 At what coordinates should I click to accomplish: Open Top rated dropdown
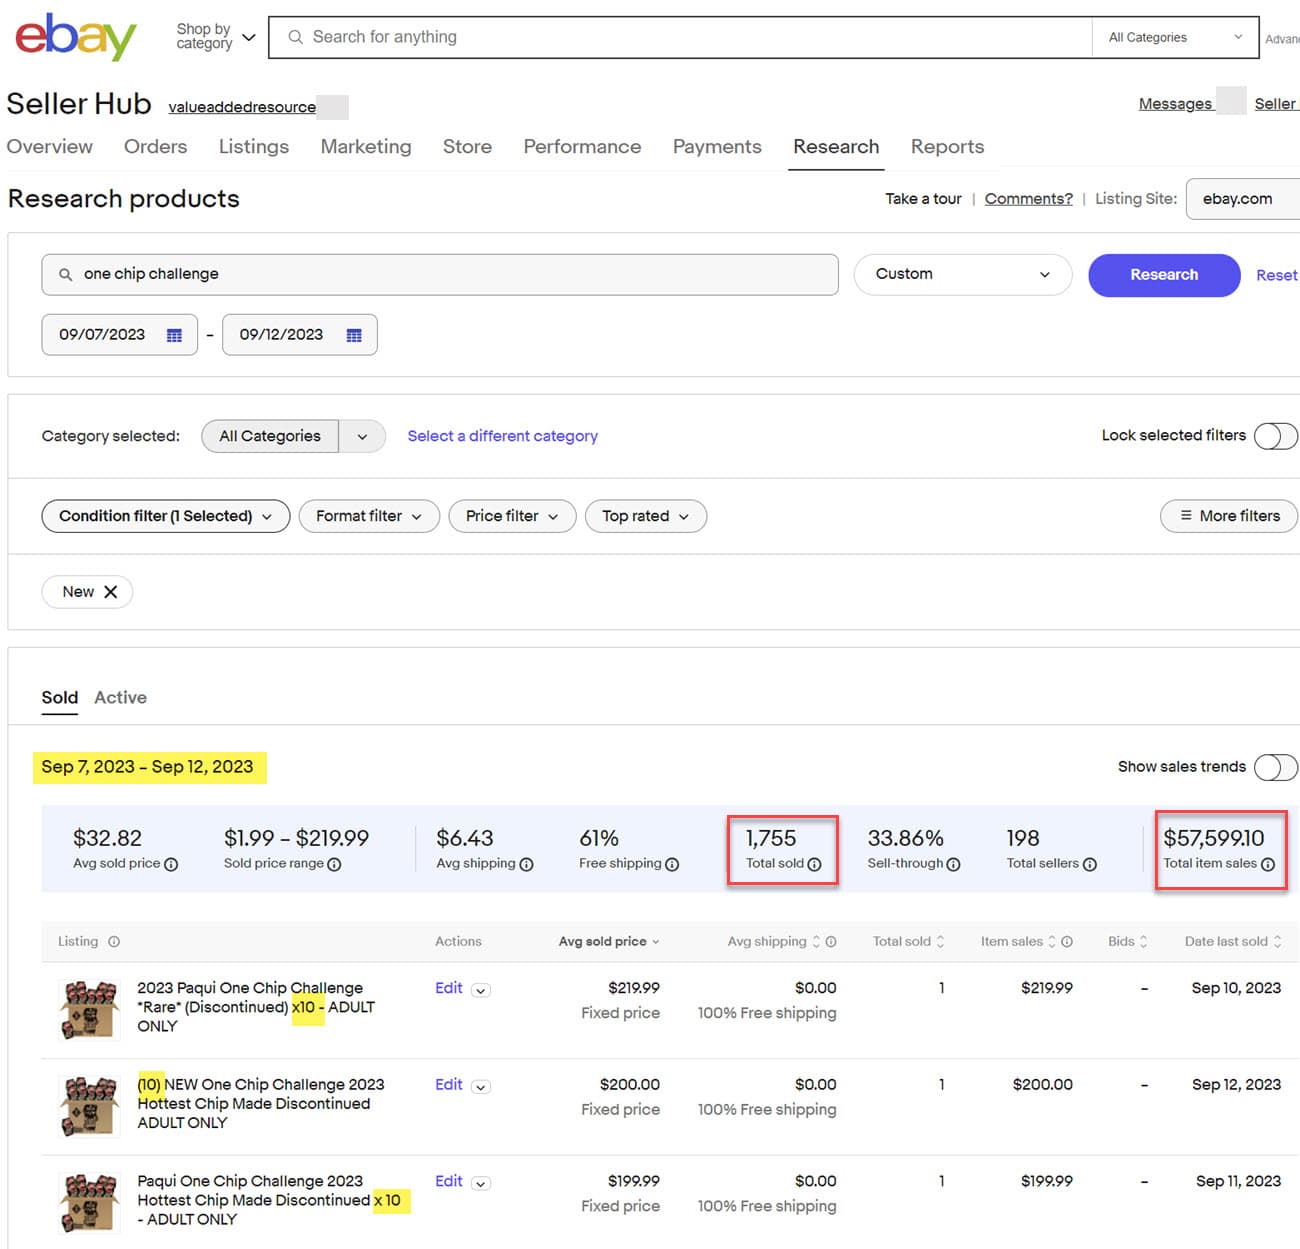point(646,516)
